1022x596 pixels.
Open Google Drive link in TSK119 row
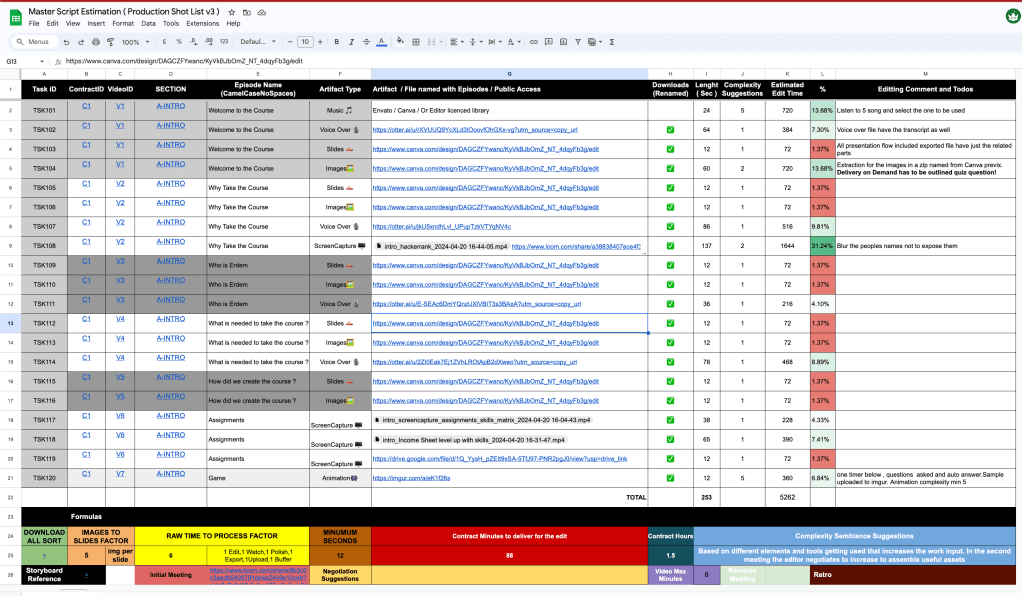(500, 458)
